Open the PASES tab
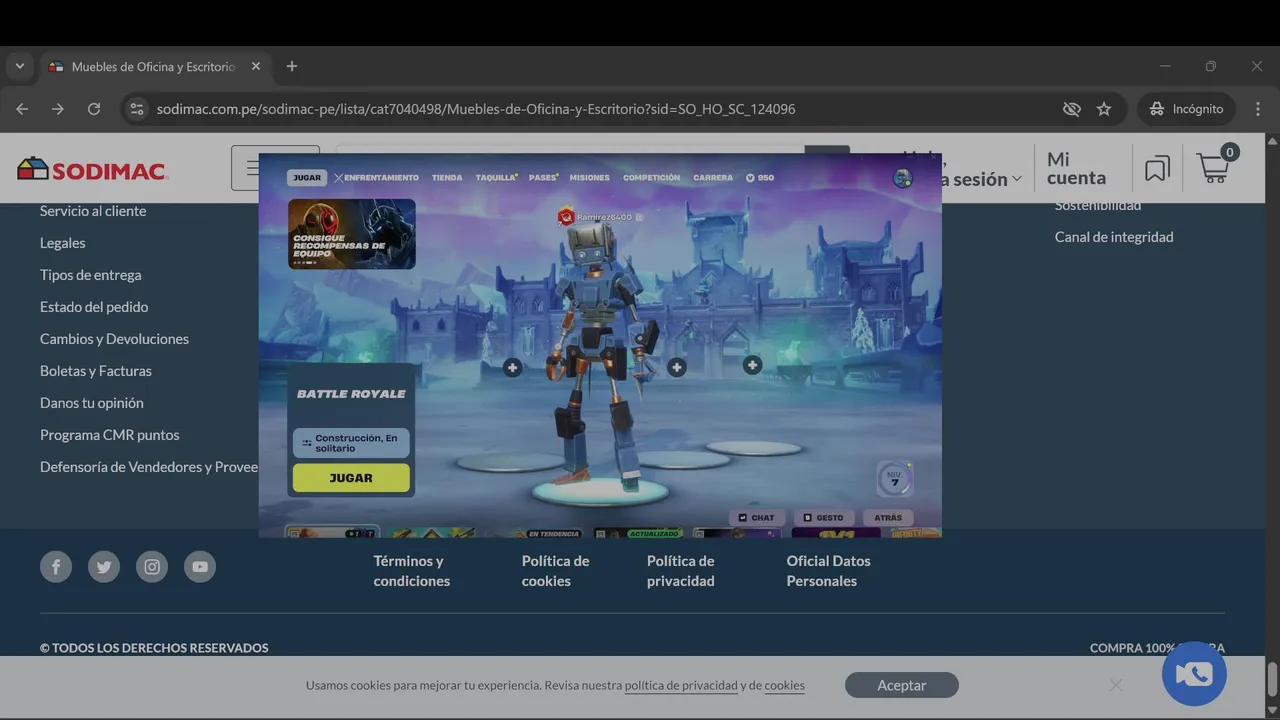The width and height of the screenshot is (1280, 720). pos(543,178)
